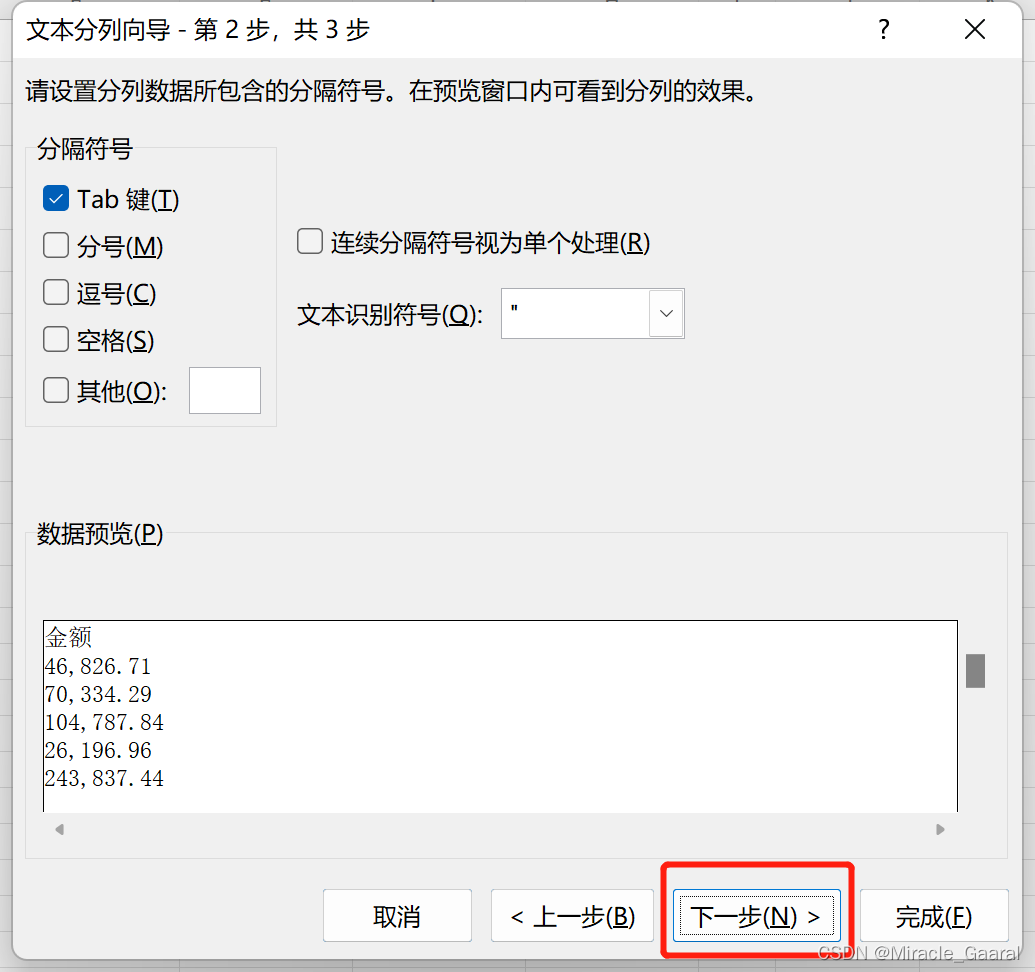Click the 26,196.96 preview row
This screenshot has height=972, width=1035.
coord(98,750)
